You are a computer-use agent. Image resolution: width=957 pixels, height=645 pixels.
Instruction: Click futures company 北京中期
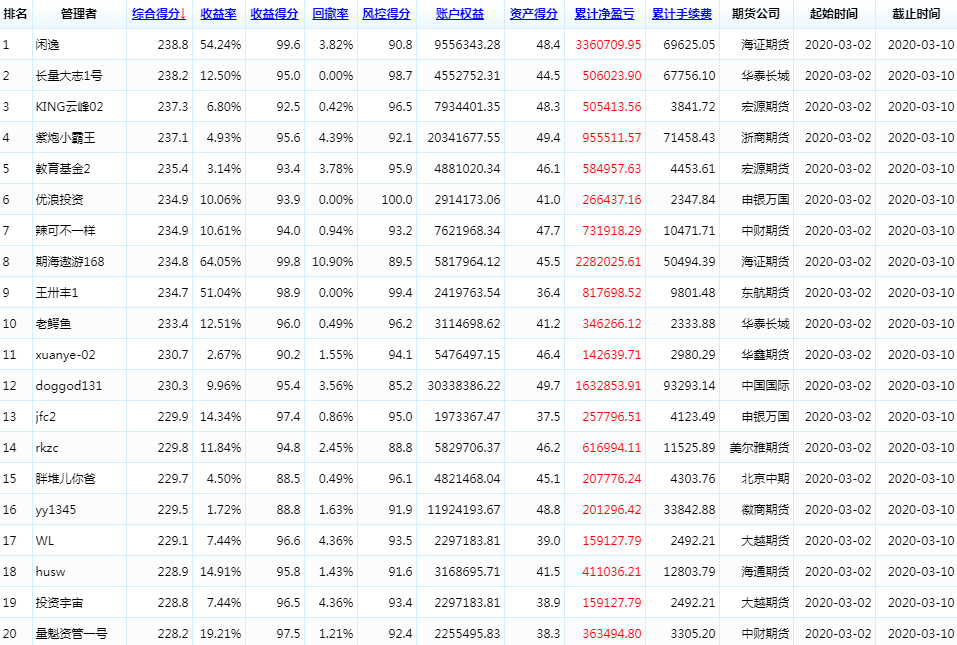pyautogui.click(x=765, y=479)
